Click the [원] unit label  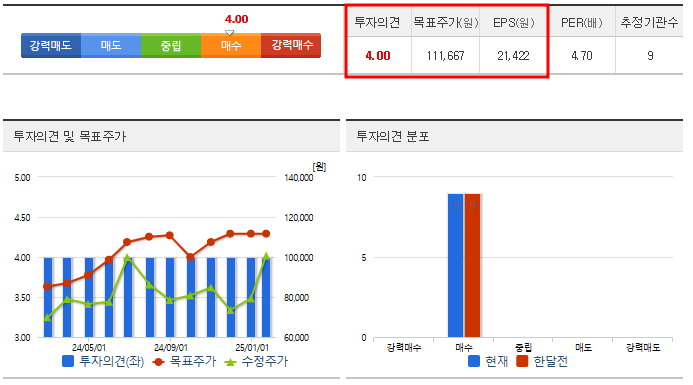[319, 167]
